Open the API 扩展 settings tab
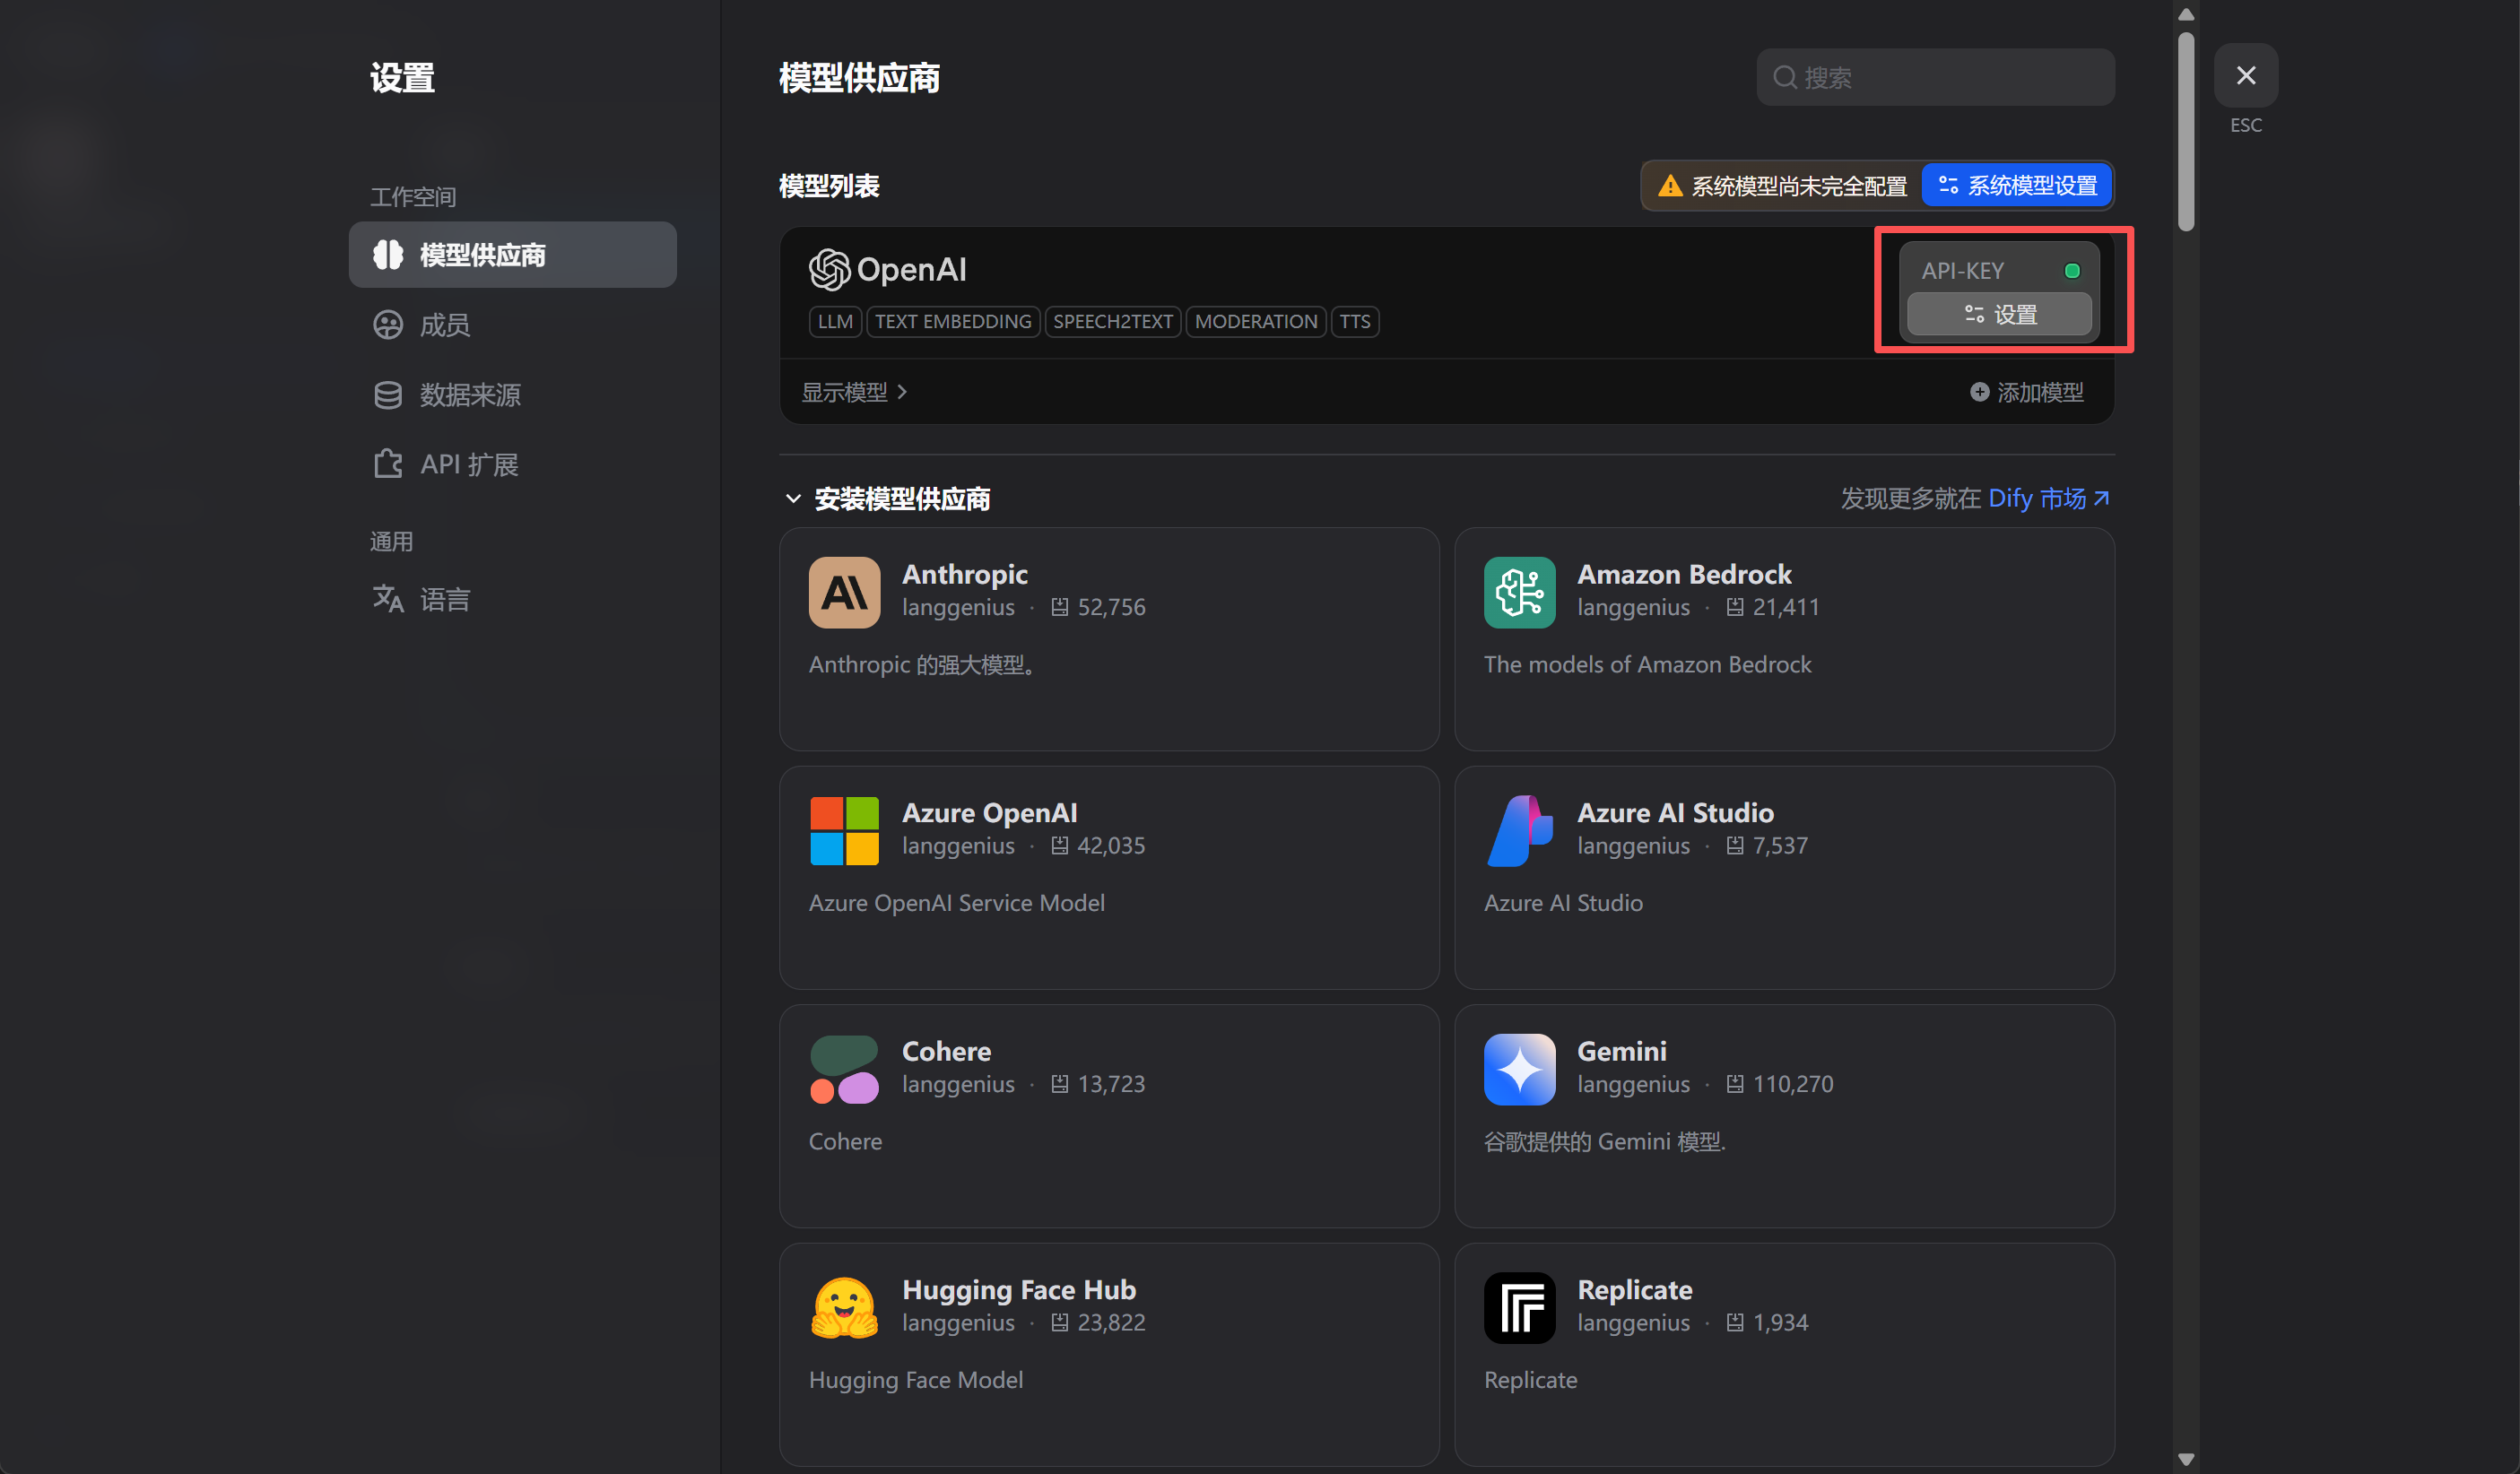The image size is (2520, 1474). point(512,464)
